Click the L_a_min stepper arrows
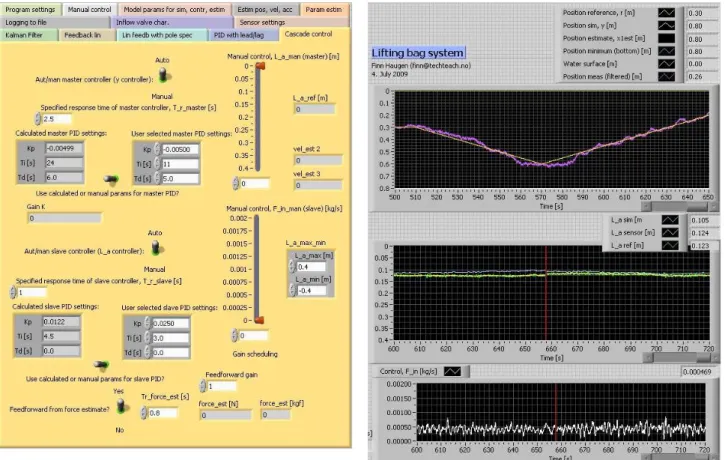The image size is (725, 460). (x=292, y=290)
